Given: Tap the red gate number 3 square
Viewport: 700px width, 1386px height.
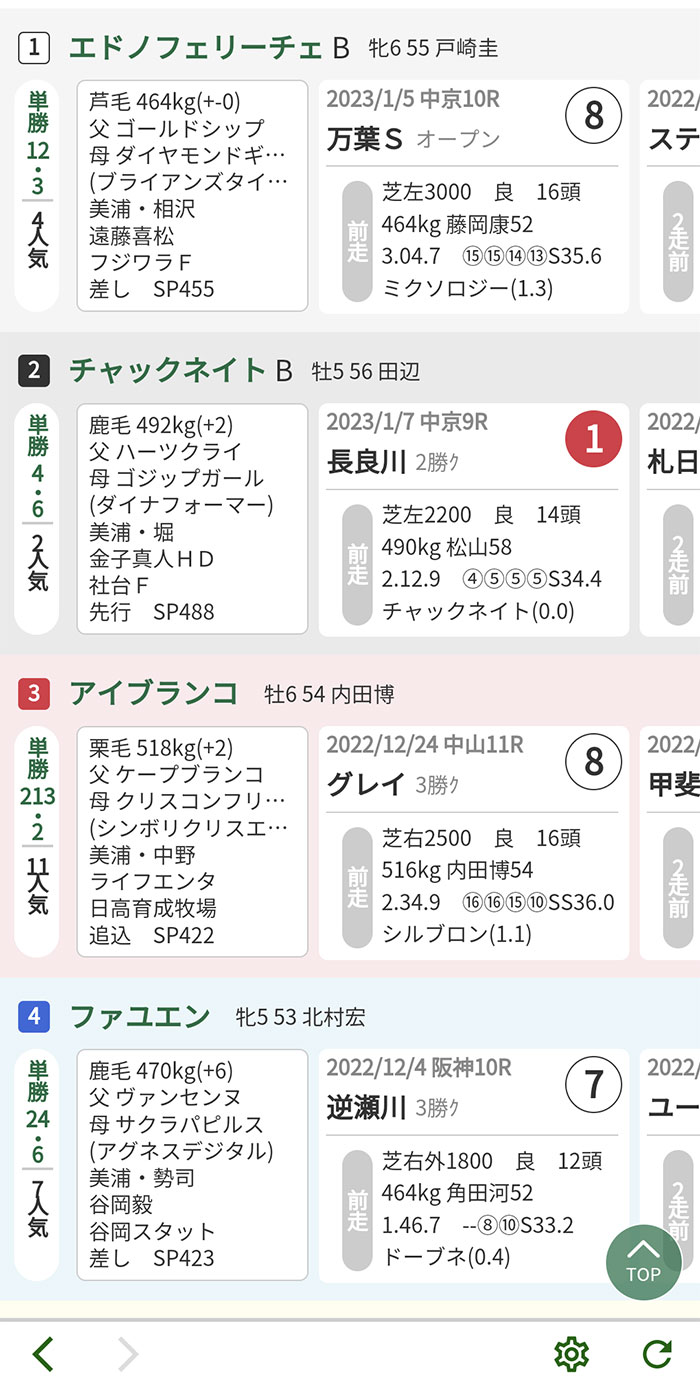Looking at the screenshot, I should 34,694.
